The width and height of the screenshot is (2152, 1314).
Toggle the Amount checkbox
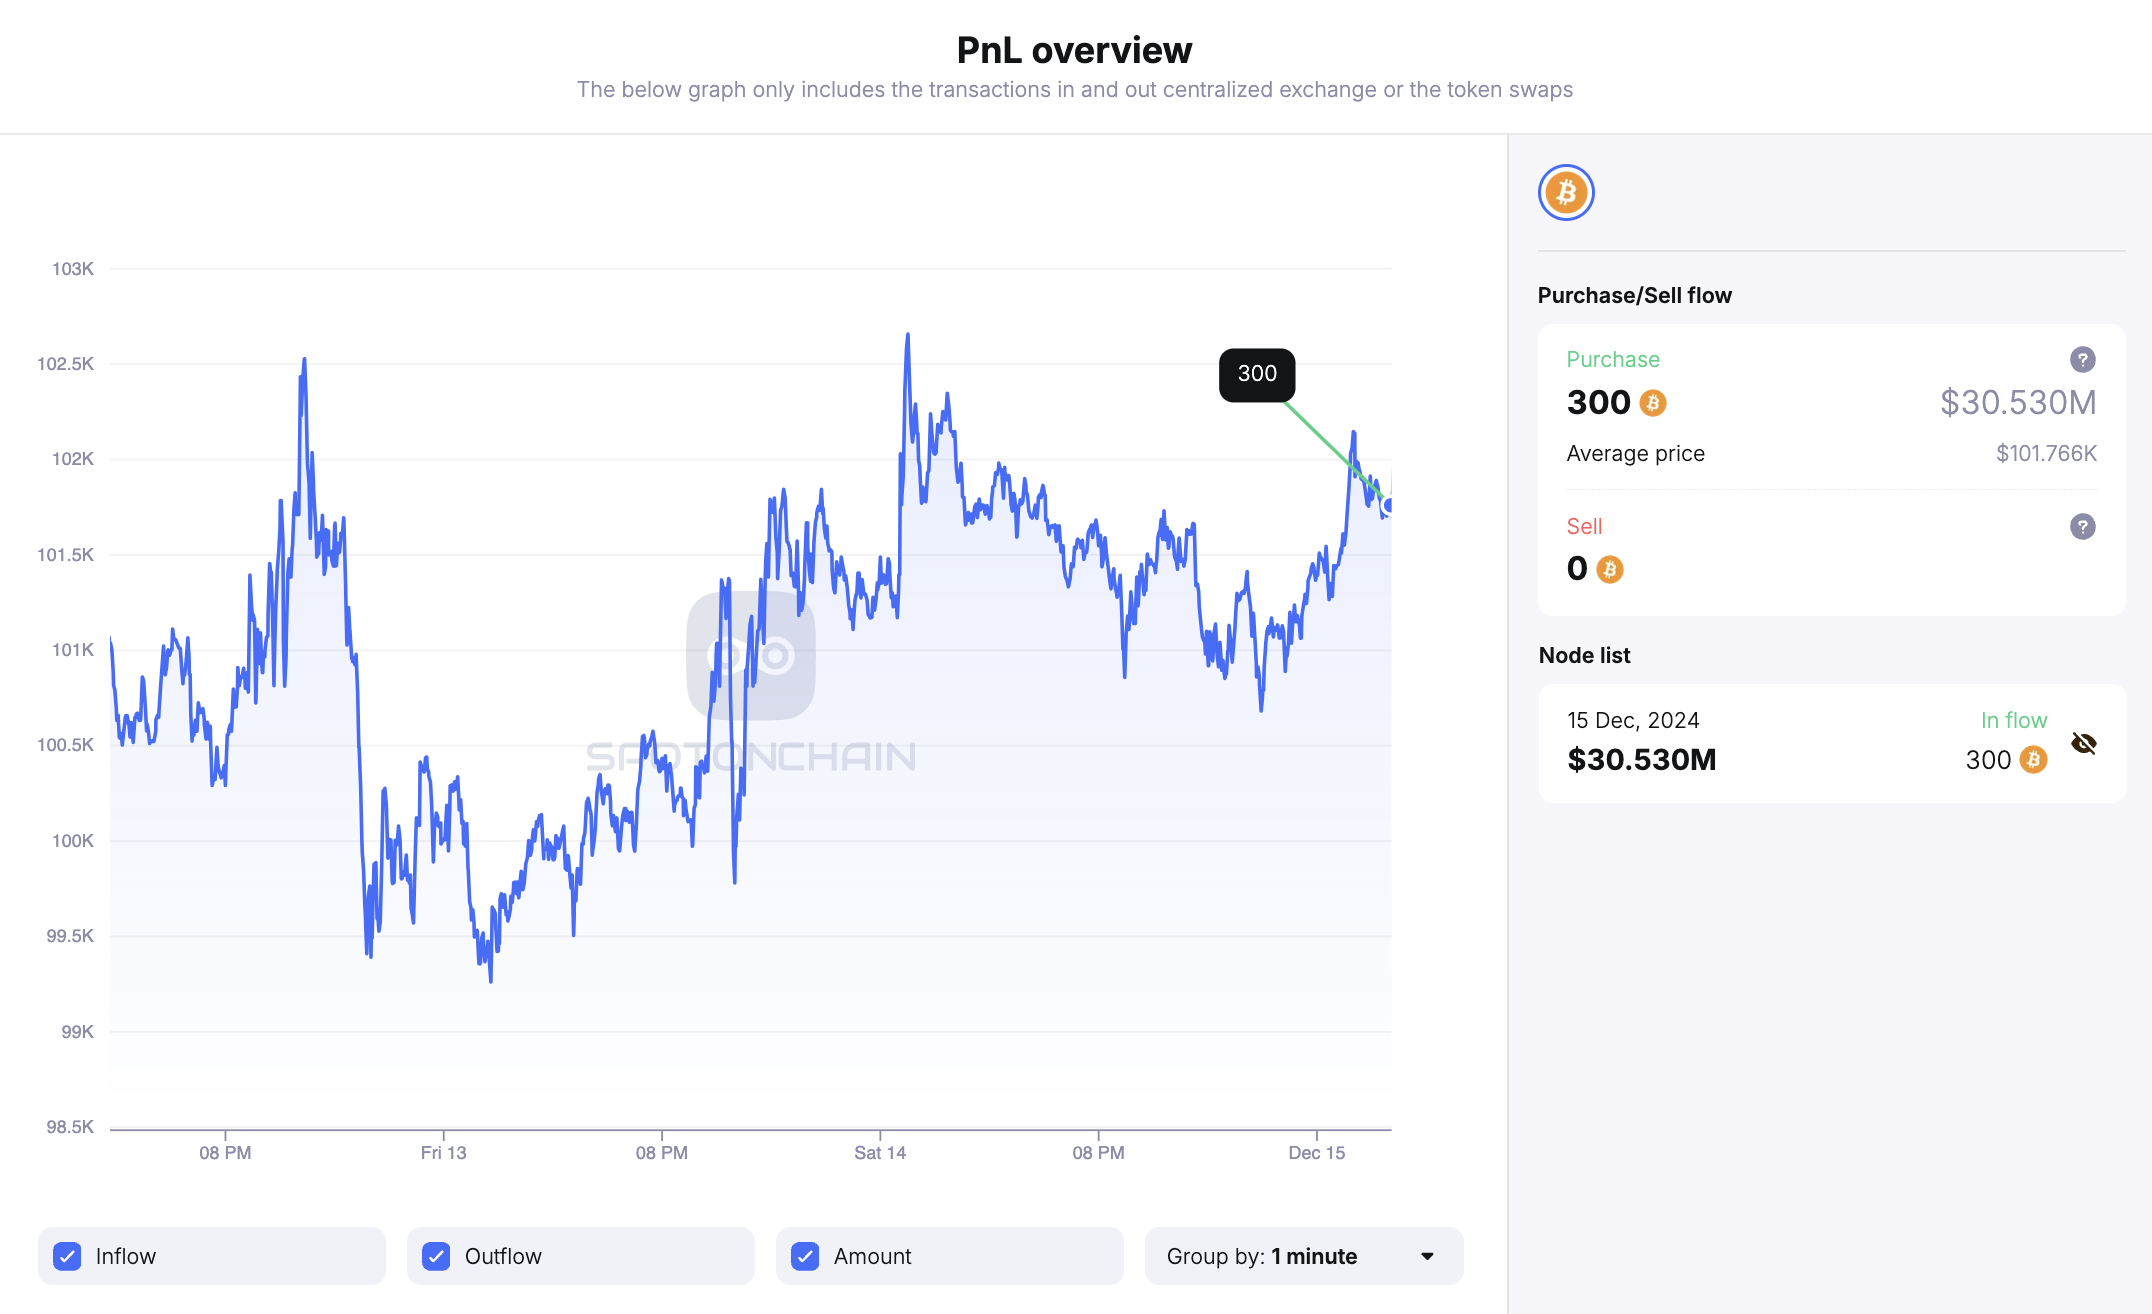click(805, 1256)
